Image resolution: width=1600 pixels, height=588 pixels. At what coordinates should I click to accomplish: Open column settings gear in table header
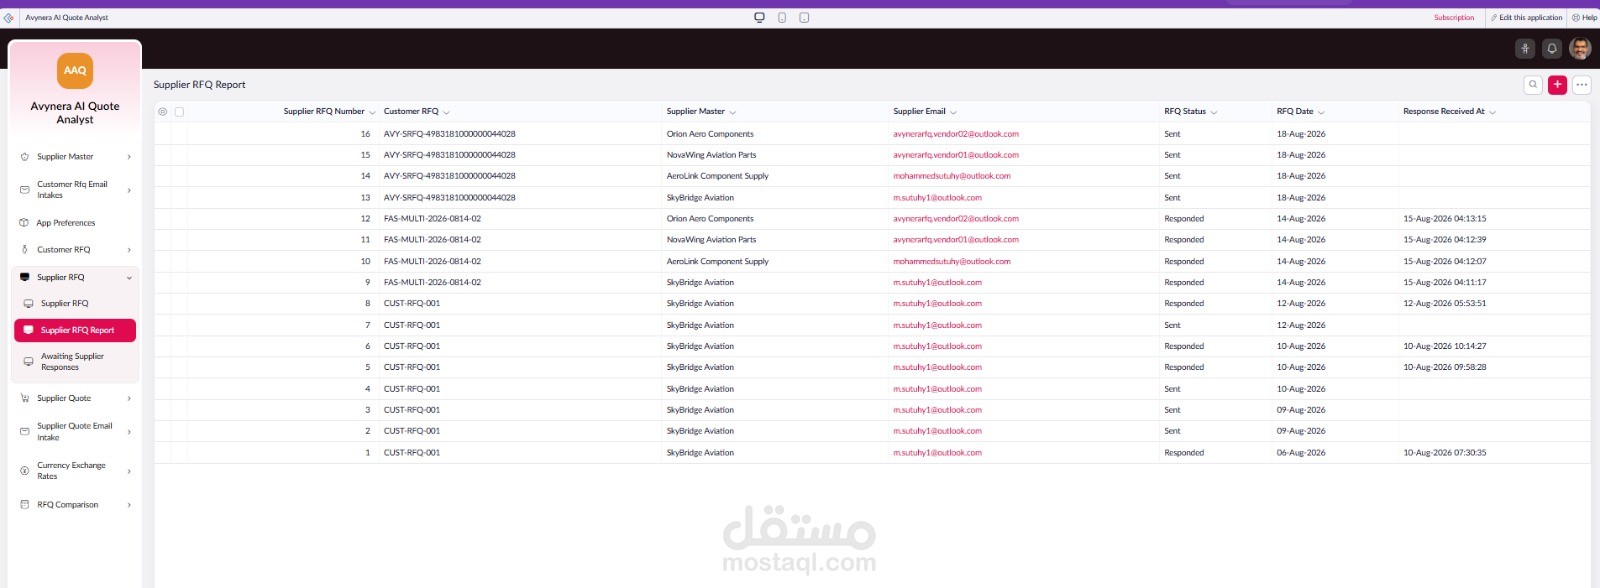162,112
